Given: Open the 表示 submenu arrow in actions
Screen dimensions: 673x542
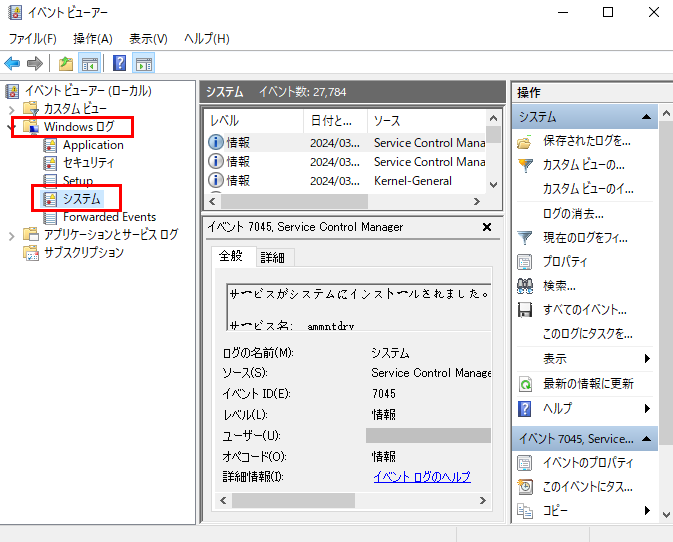Looking at the screenshot, I should coord(647,358).
